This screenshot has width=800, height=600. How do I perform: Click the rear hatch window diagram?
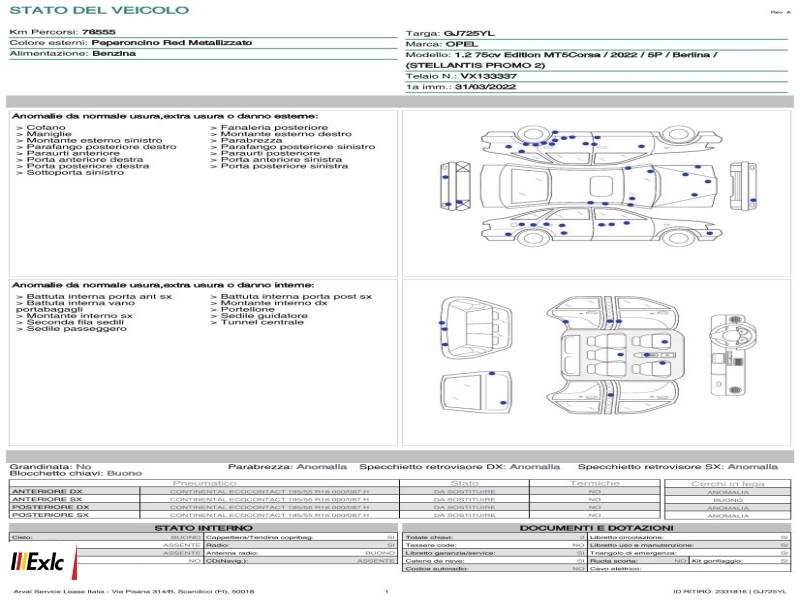(x=476, y=392)
